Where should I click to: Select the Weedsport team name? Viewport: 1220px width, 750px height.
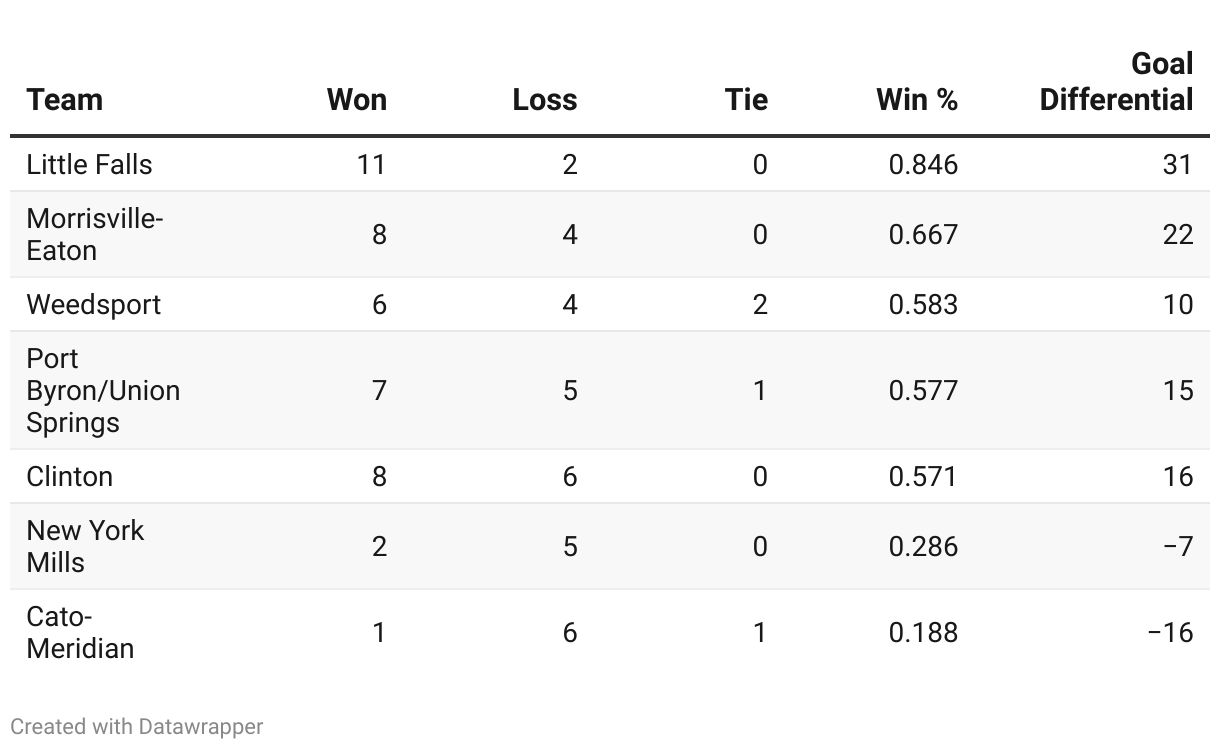(94, 304)
